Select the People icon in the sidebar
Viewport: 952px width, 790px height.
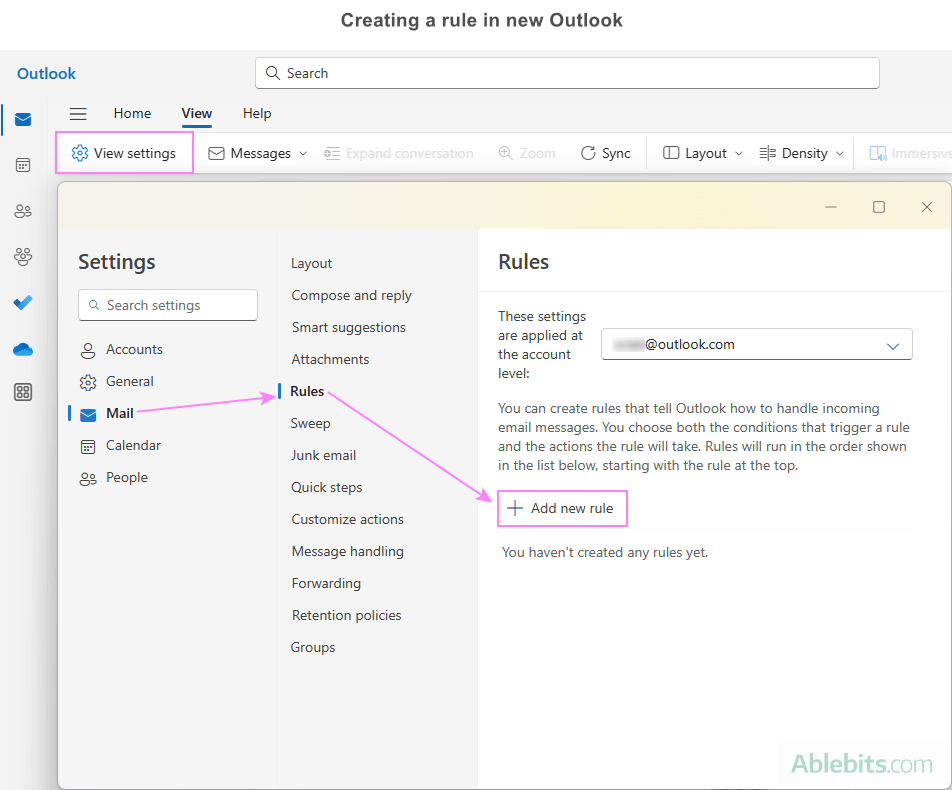click(x=22, y=211)
